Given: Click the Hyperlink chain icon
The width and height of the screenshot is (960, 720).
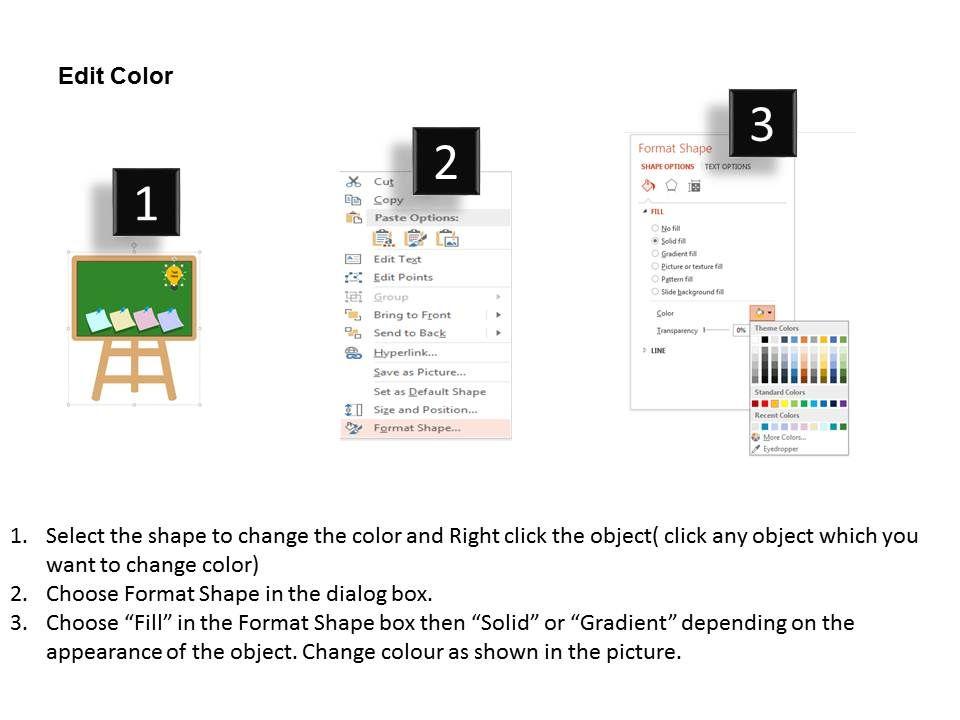Looking at the screenshot, I should (353, 352).
